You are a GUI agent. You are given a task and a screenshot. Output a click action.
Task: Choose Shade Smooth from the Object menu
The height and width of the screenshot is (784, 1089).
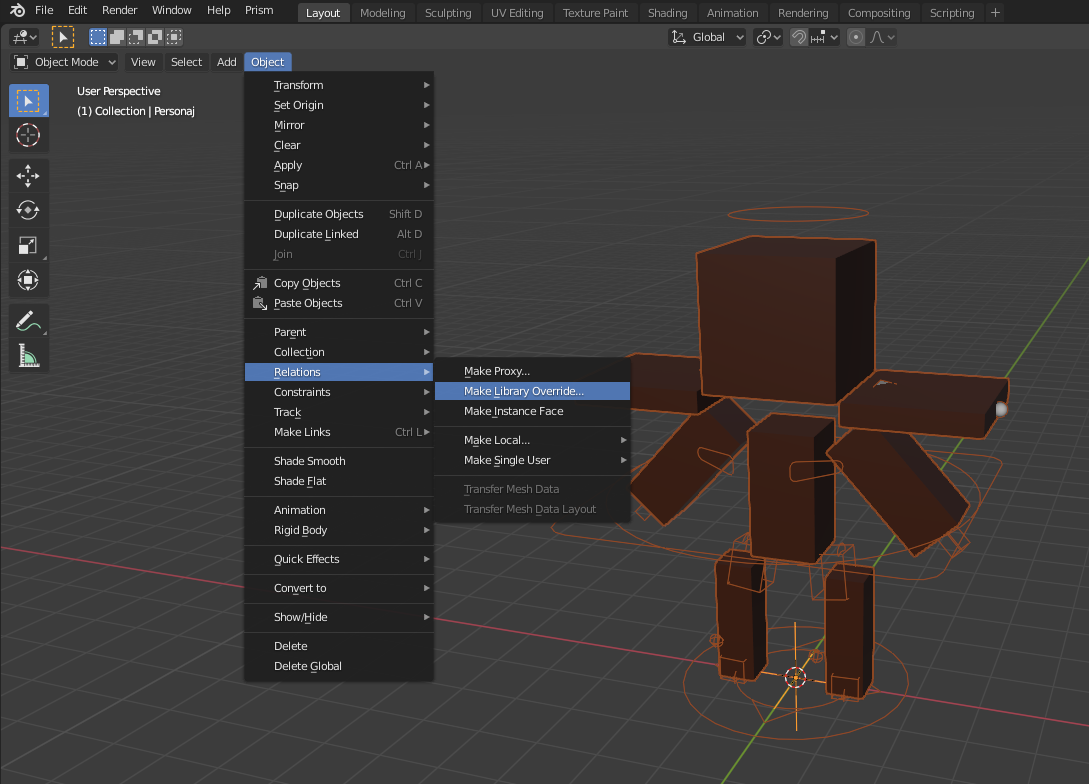(309, 461)
